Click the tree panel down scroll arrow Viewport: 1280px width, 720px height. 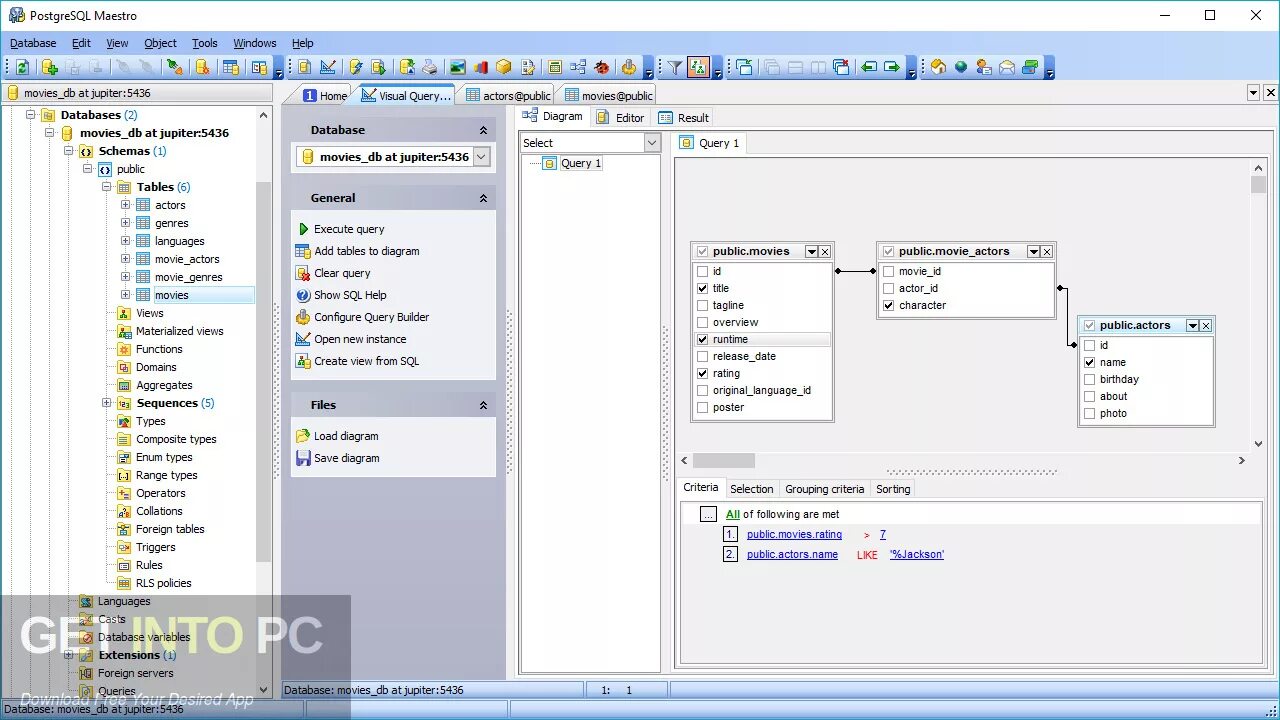264,689
